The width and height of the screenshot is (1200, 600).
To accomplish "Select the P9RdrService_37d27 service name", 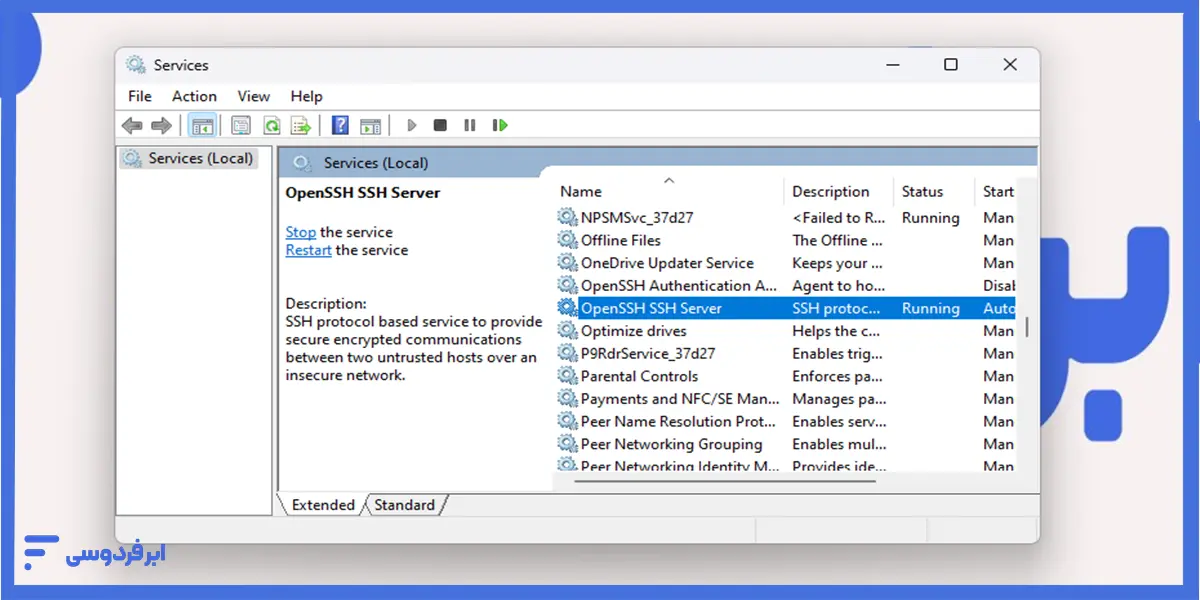I will (x=648, y=353).
